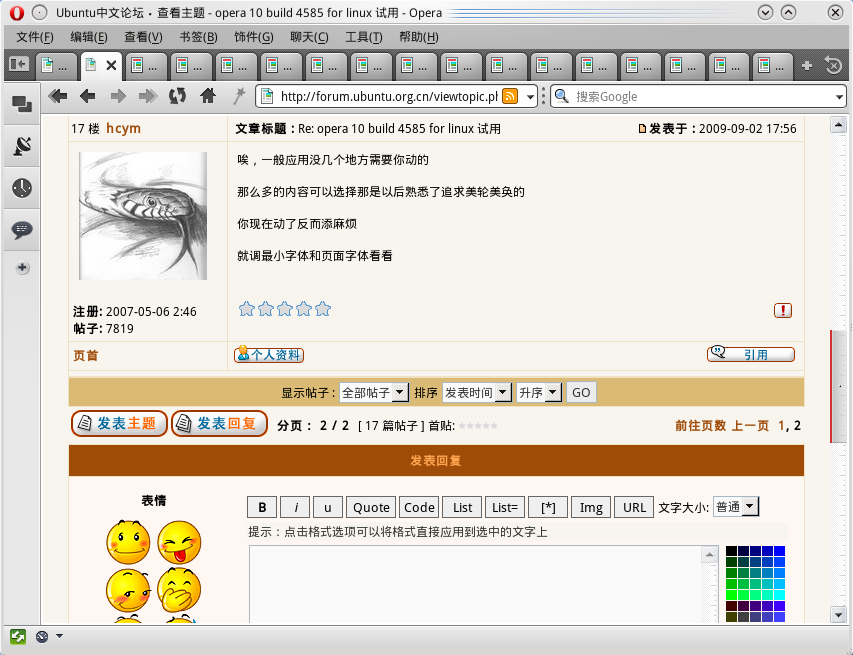Open the 工具(T) menu
This screenshot has width=853, height=655.
tap(363, 37)
